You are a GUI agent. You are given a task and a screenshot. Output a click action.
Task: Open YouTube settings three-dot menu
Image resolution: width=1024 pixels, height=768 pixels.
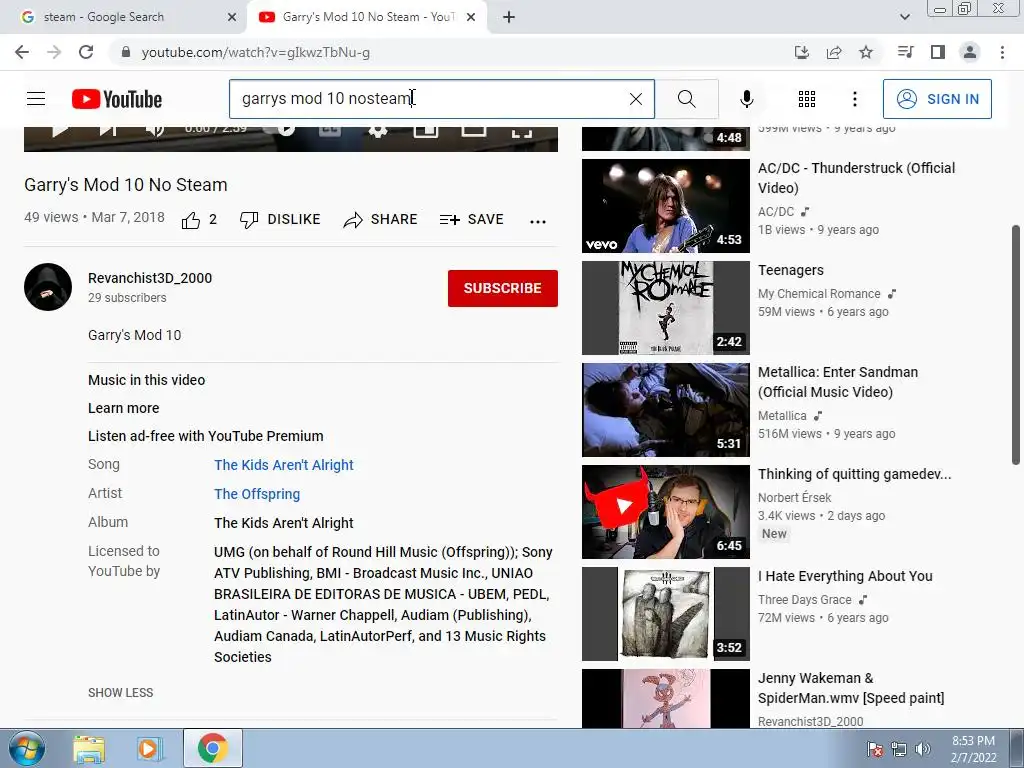click(x=854, y=99)
